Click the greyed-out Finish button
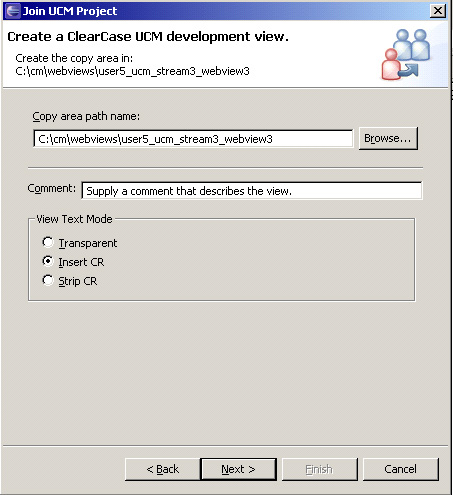This screenshot has height=495, width=453. point(319,469)
